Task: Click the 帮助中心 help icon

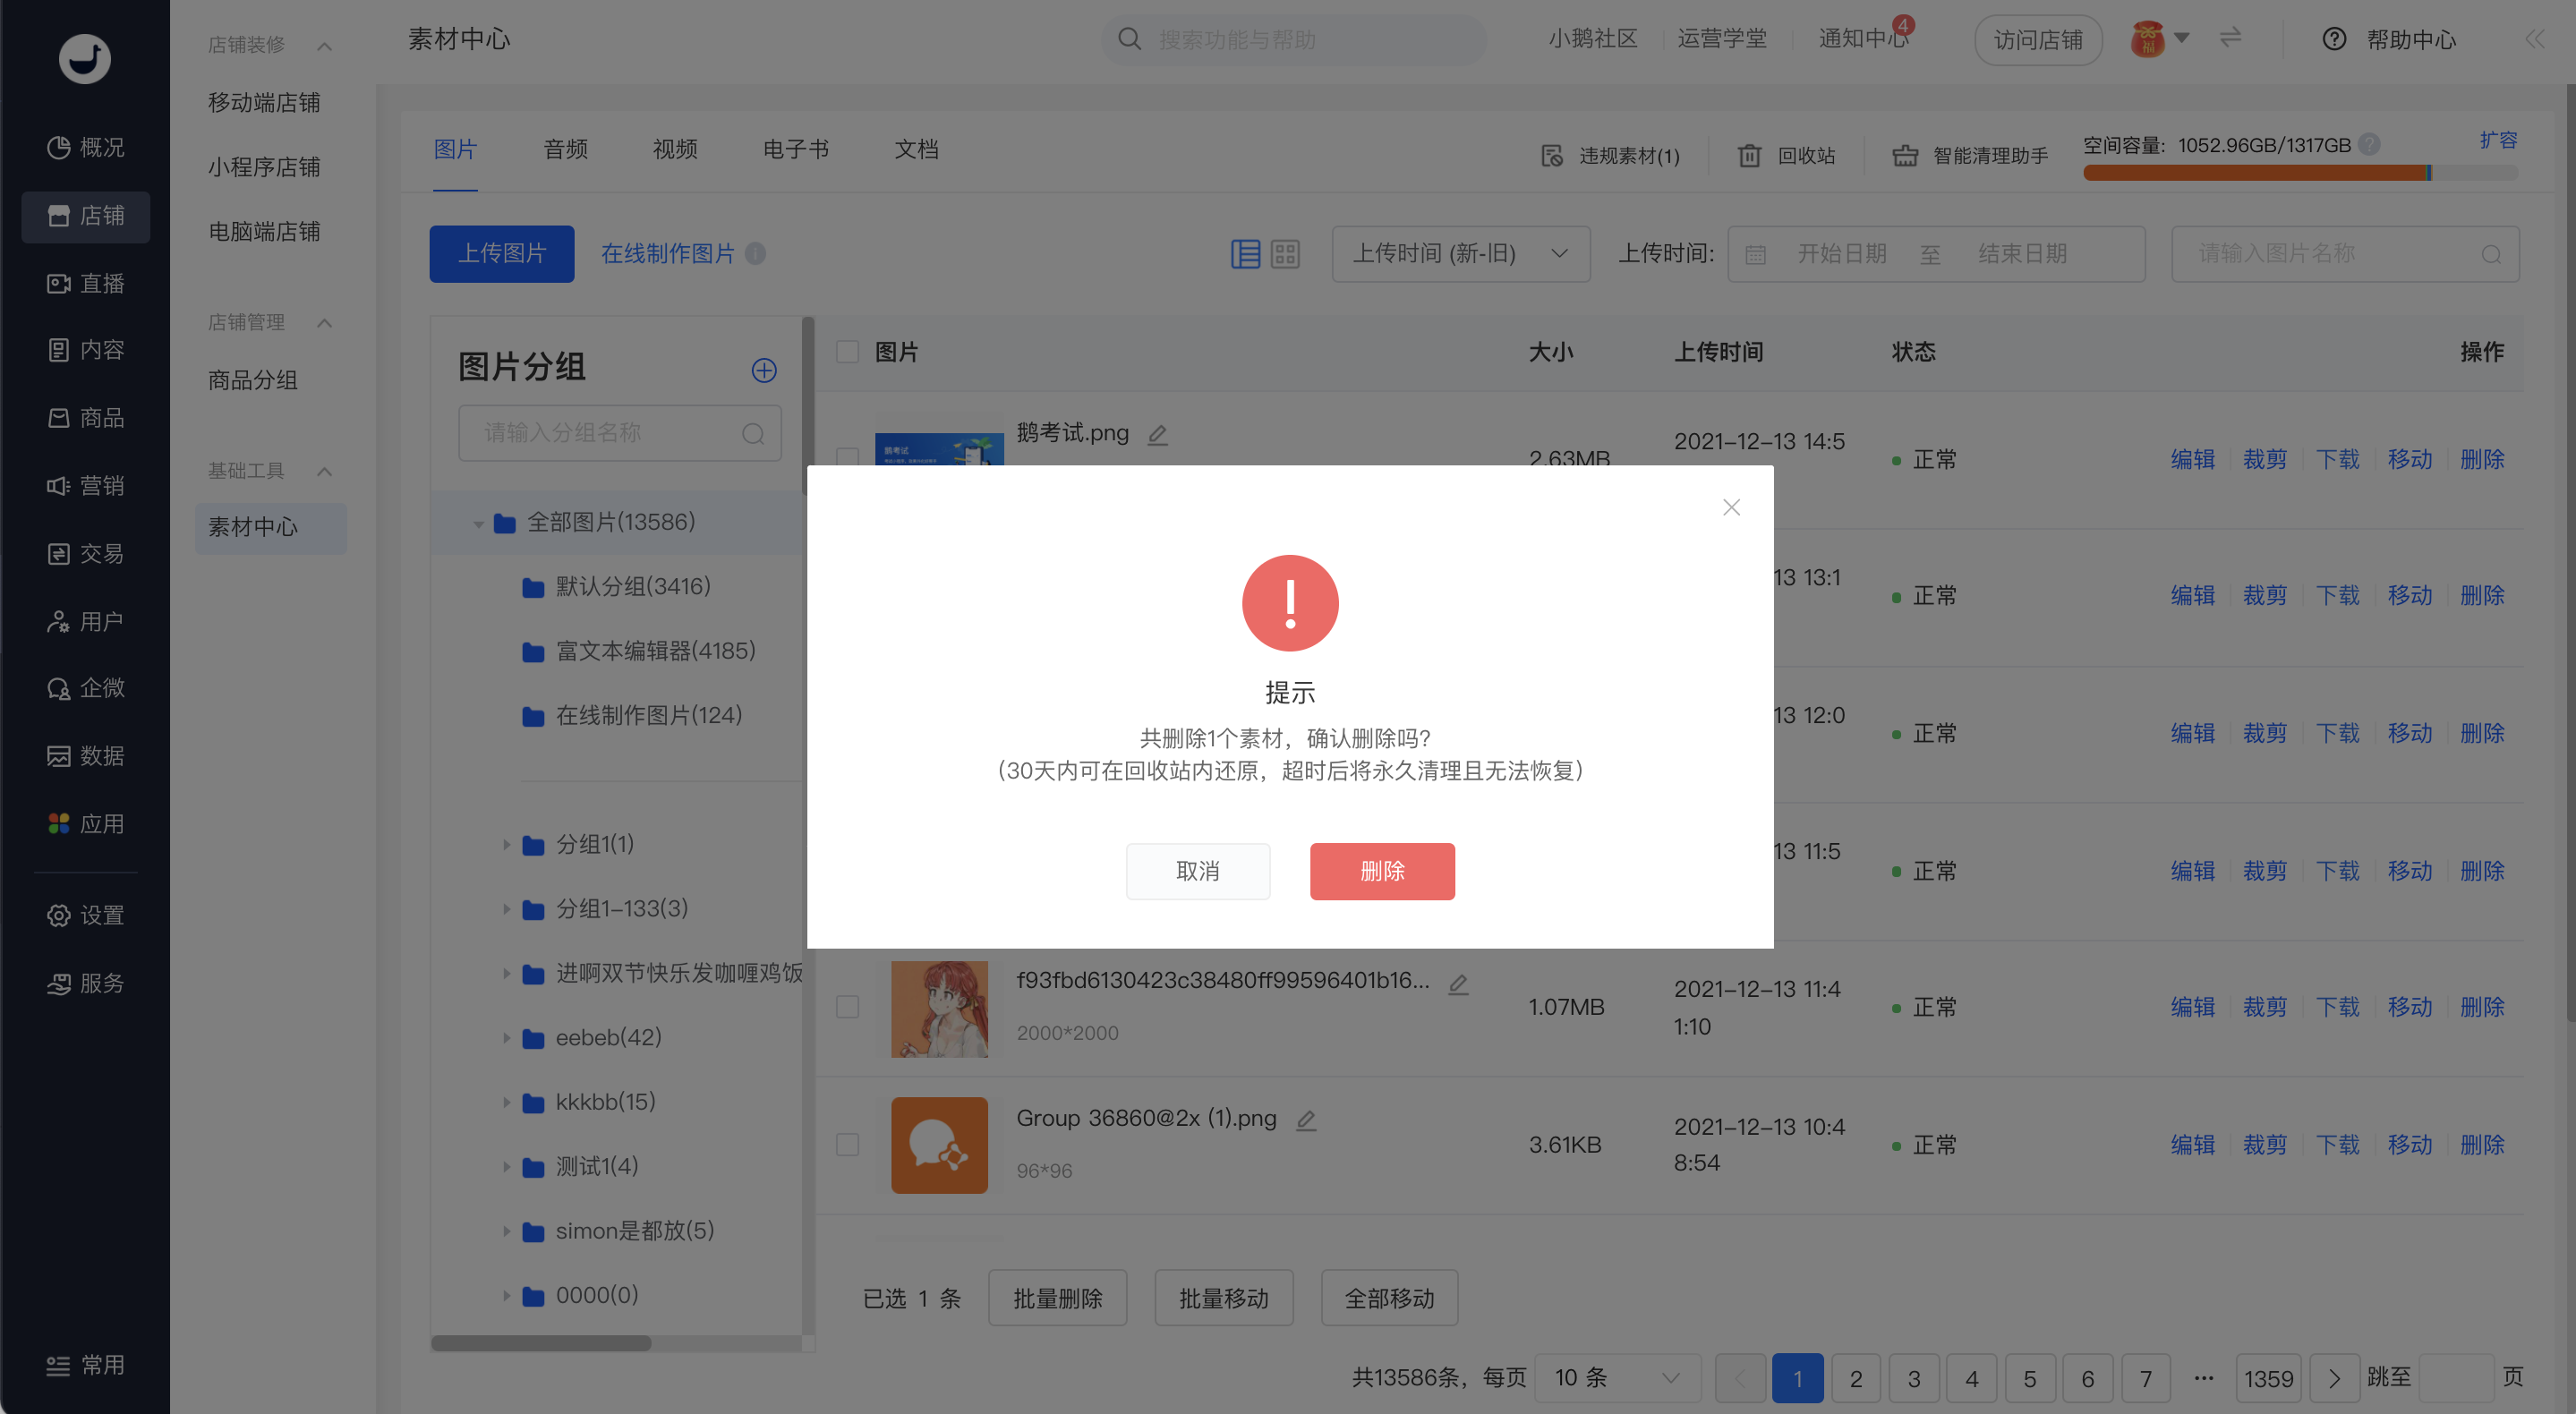Action: click(2334, 39)
